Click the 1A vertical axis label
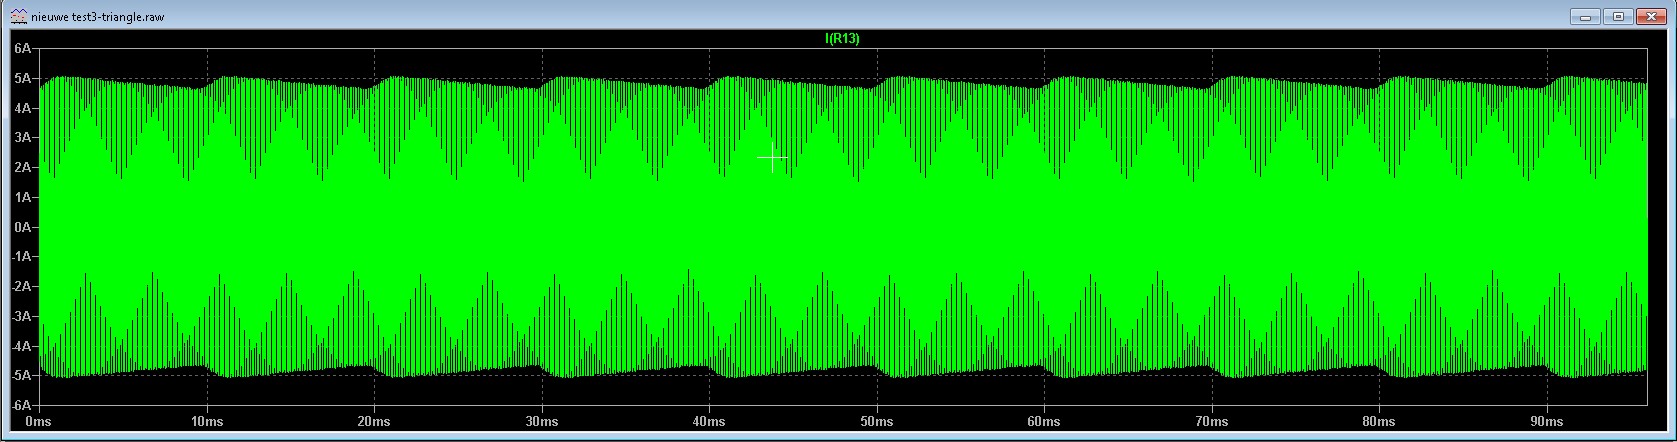 (x=23, y=198)
